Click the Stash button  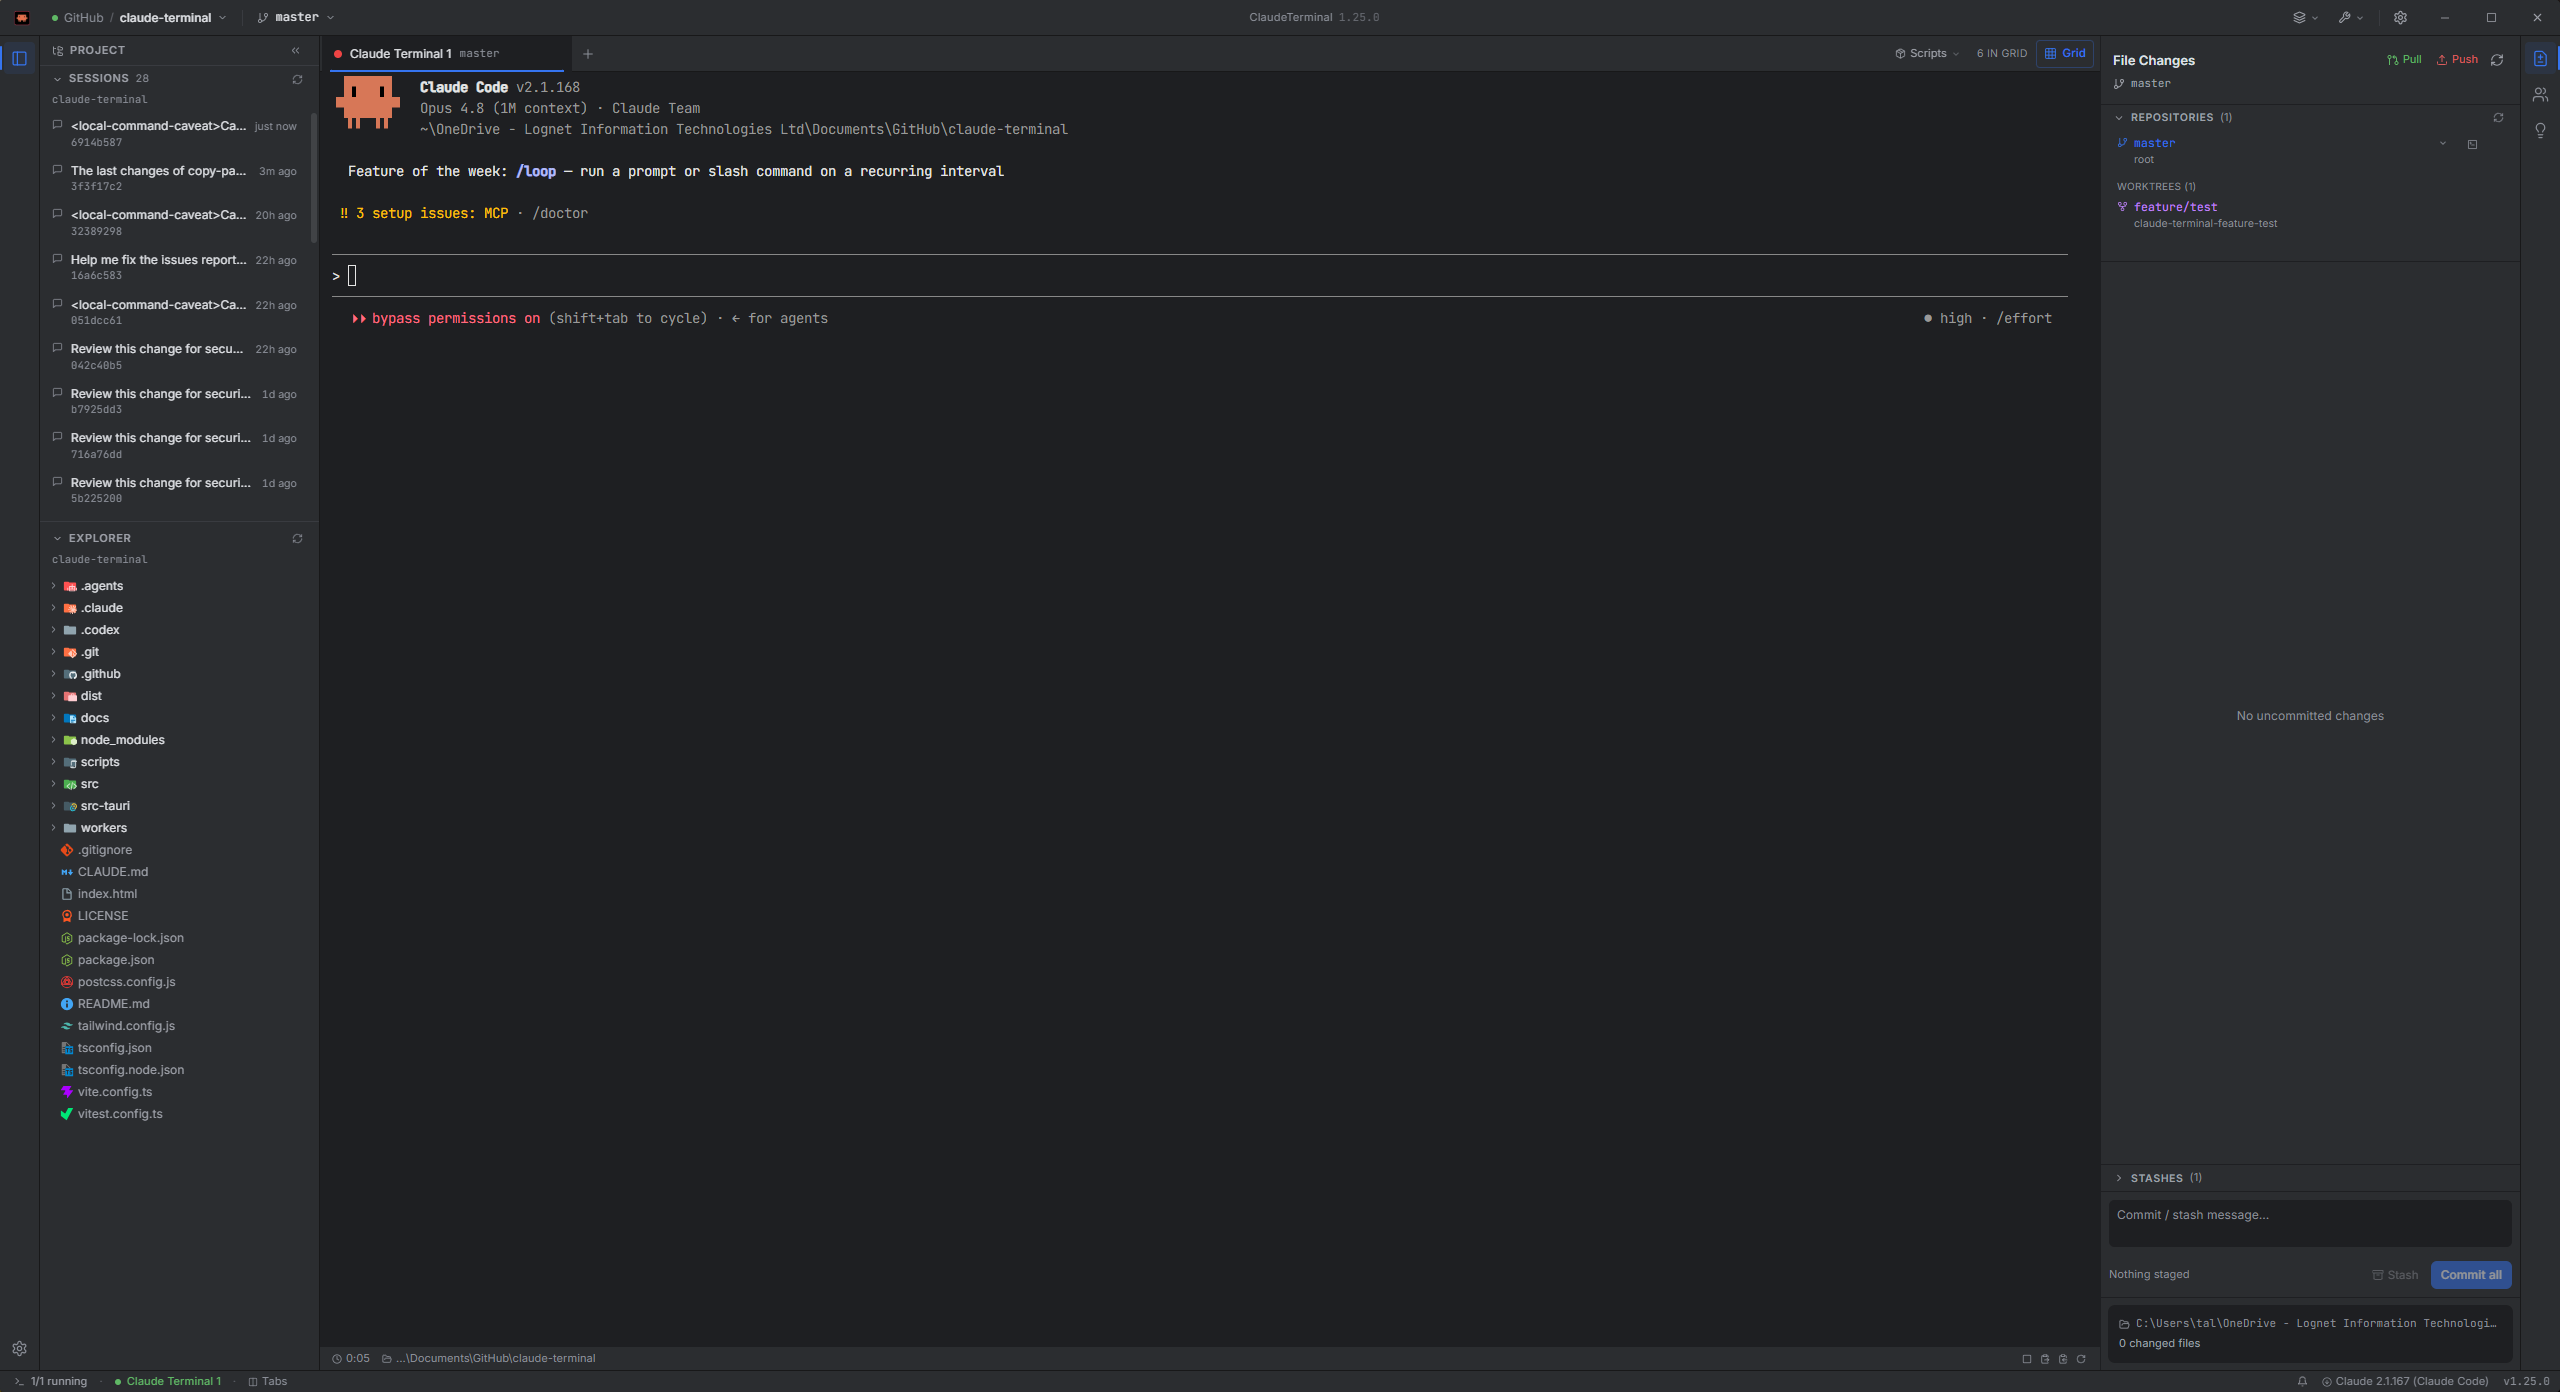2394,1276
